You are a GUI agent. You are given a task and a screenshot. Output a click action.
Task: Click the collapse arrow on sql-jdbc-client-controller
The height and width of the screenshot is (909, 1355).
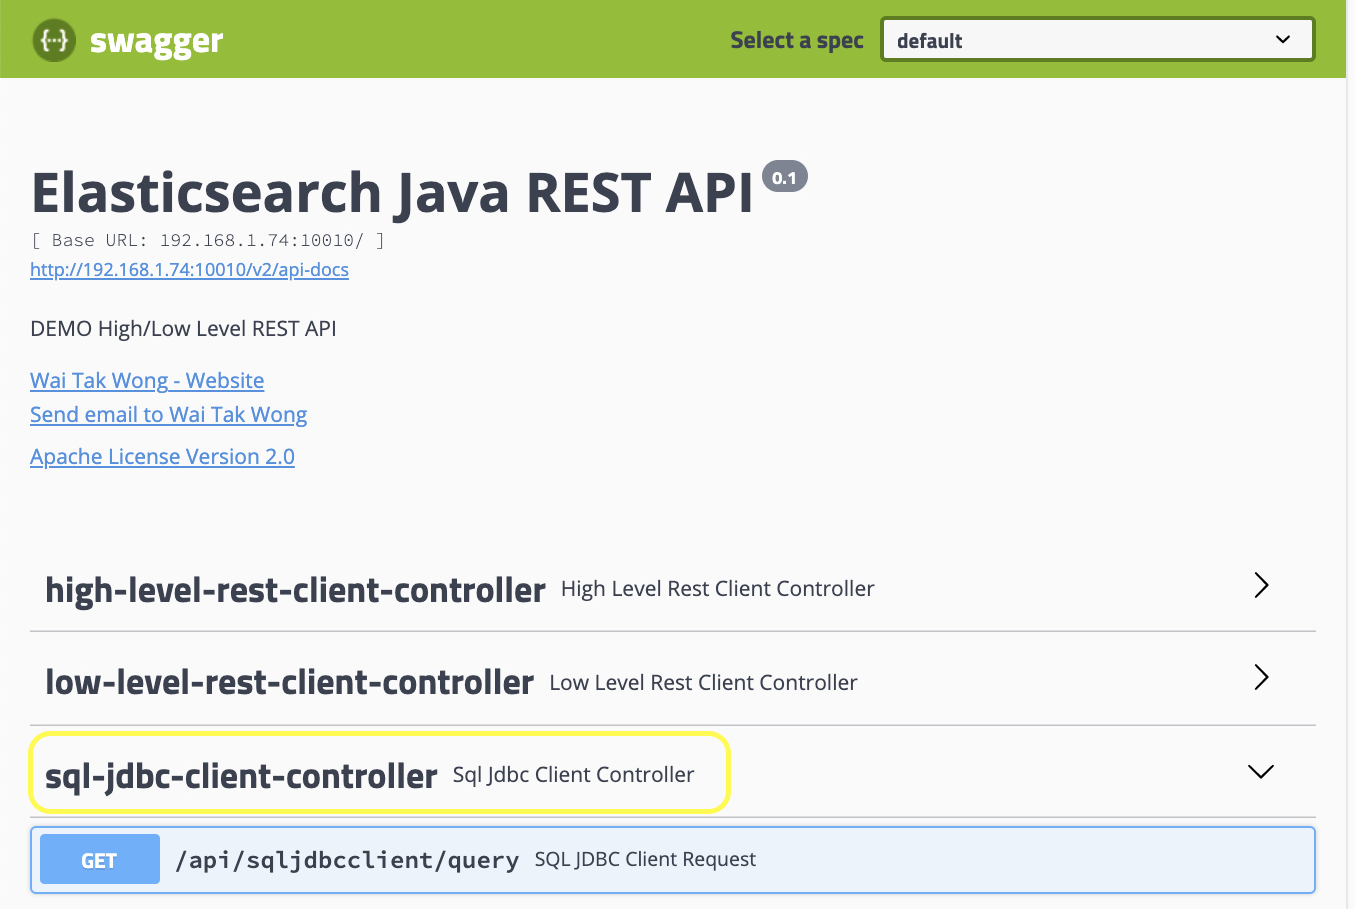click(1260, 771)
